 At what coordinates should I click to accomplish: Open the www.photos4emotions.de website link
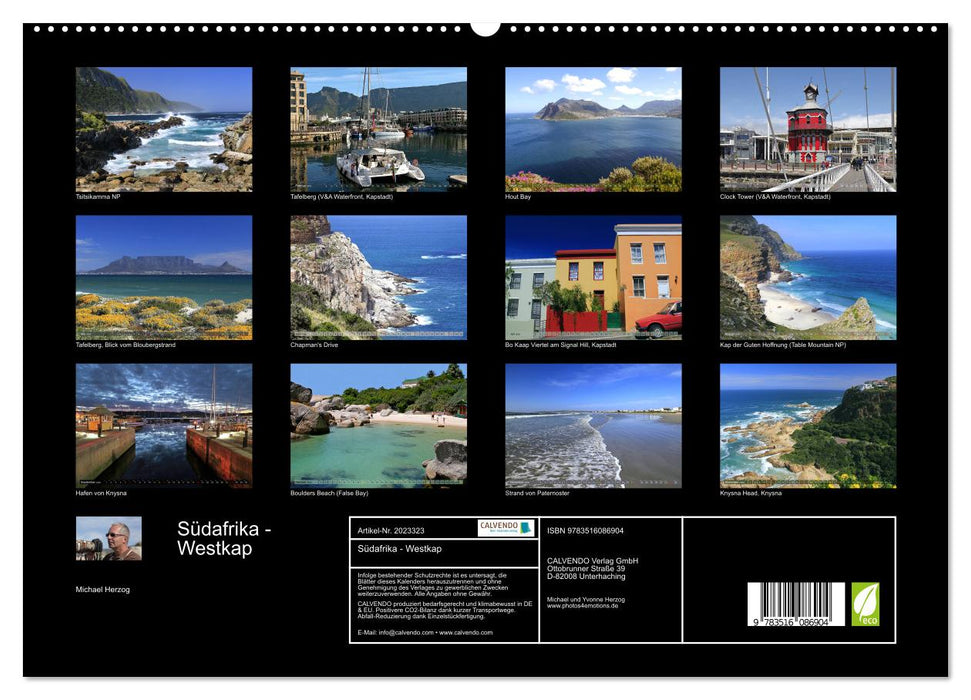pos(582,606)
